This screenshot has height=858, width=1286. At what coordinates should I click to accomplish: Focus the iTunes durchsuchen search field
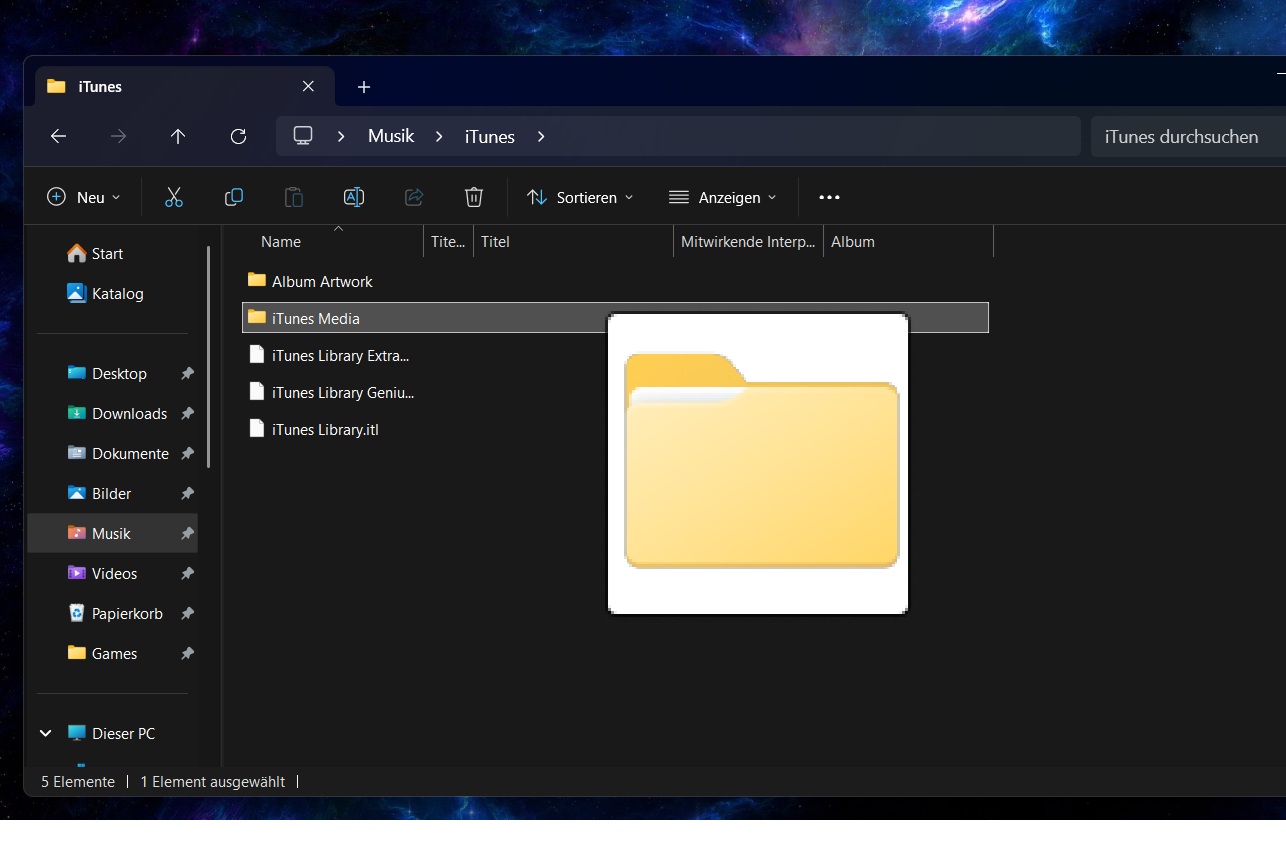pyautogui.click(x=1188, y=137)
